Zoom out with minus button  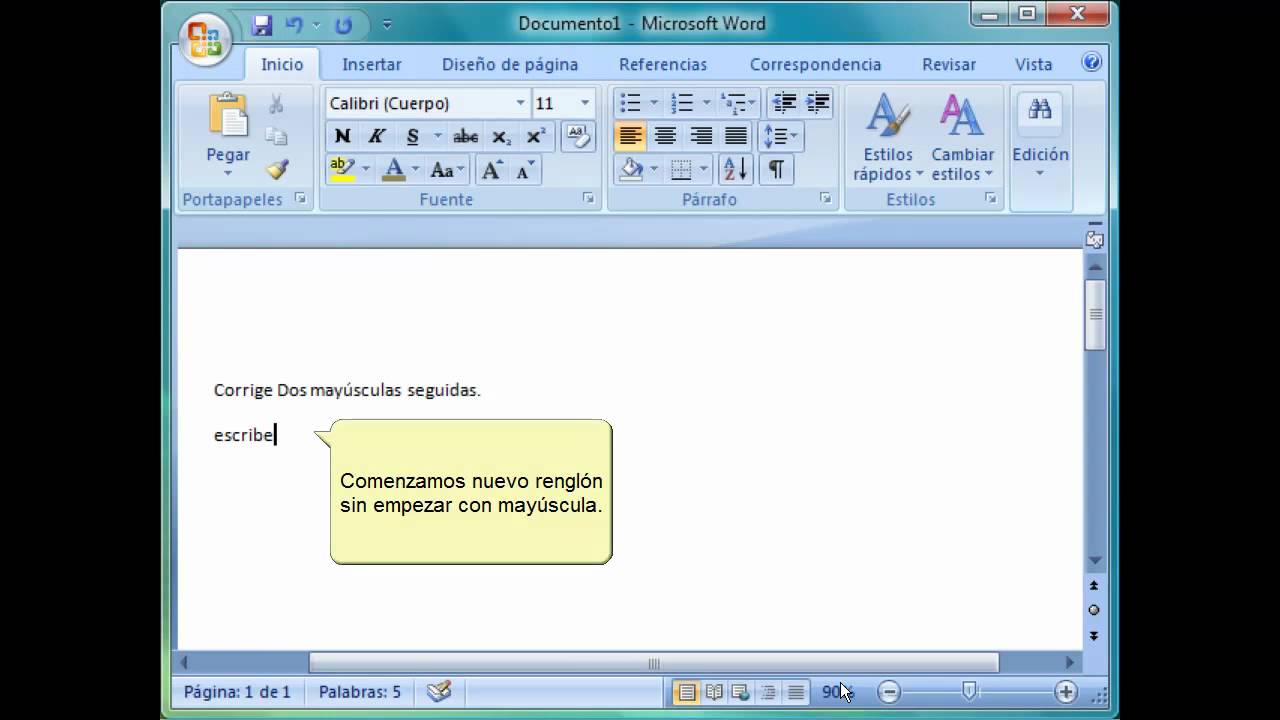[x=889, y=691]
